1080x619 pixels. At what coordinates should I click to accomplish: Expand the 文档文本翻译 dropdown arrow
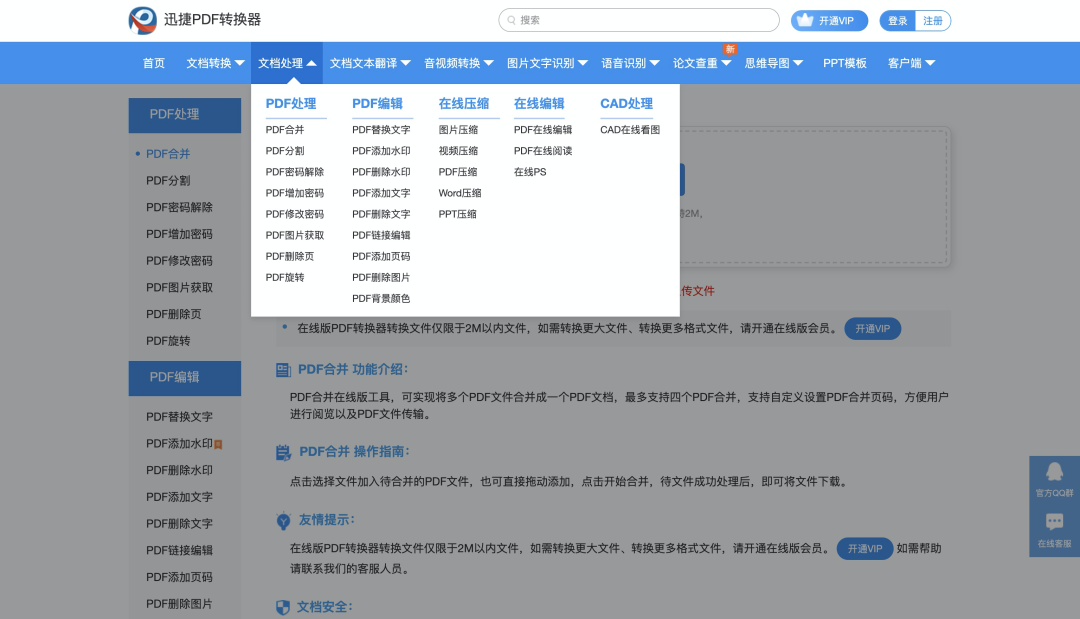pyautogui.click(x=406, y=63)
